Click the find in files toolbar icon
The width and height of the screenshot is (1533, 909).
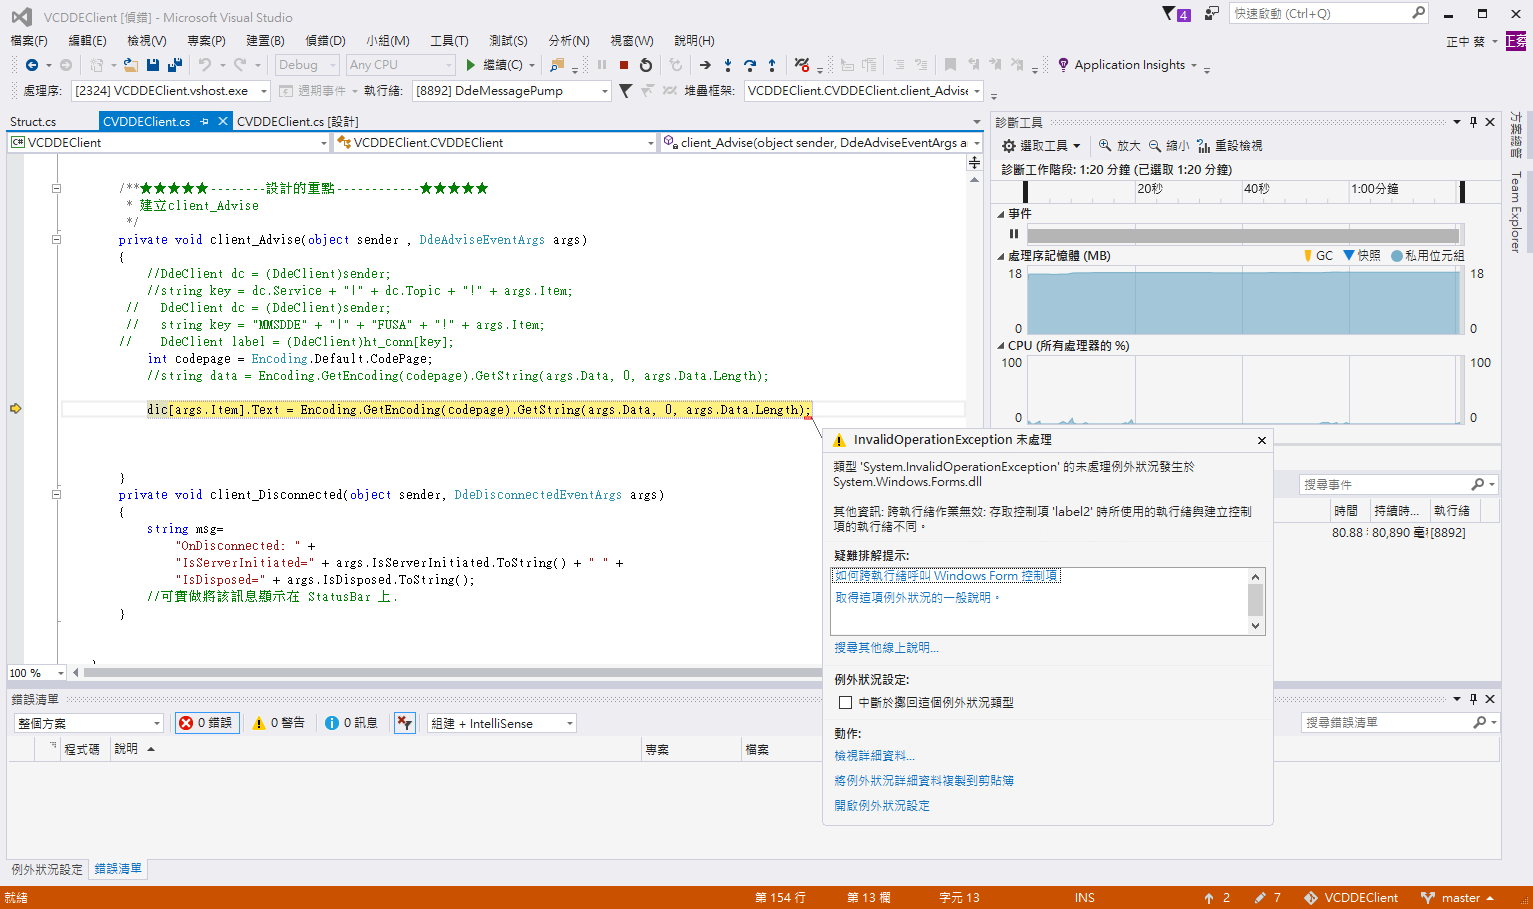pos(557,65)
